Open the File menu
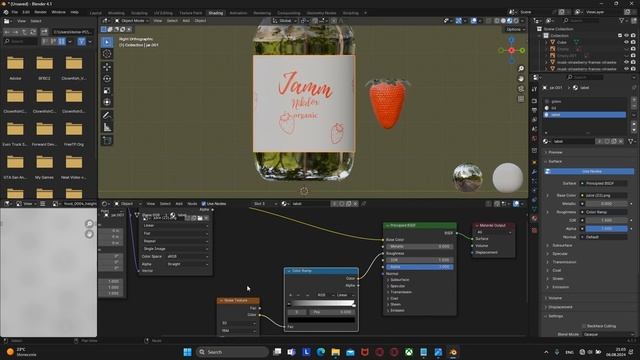Image resolution: width=640 pixels, height=360 pixels. (x=15, y=12)
